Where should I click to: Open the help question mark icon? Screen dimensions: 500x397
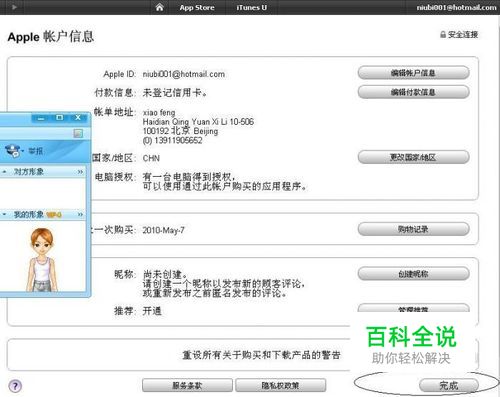(x=15, y=386)
